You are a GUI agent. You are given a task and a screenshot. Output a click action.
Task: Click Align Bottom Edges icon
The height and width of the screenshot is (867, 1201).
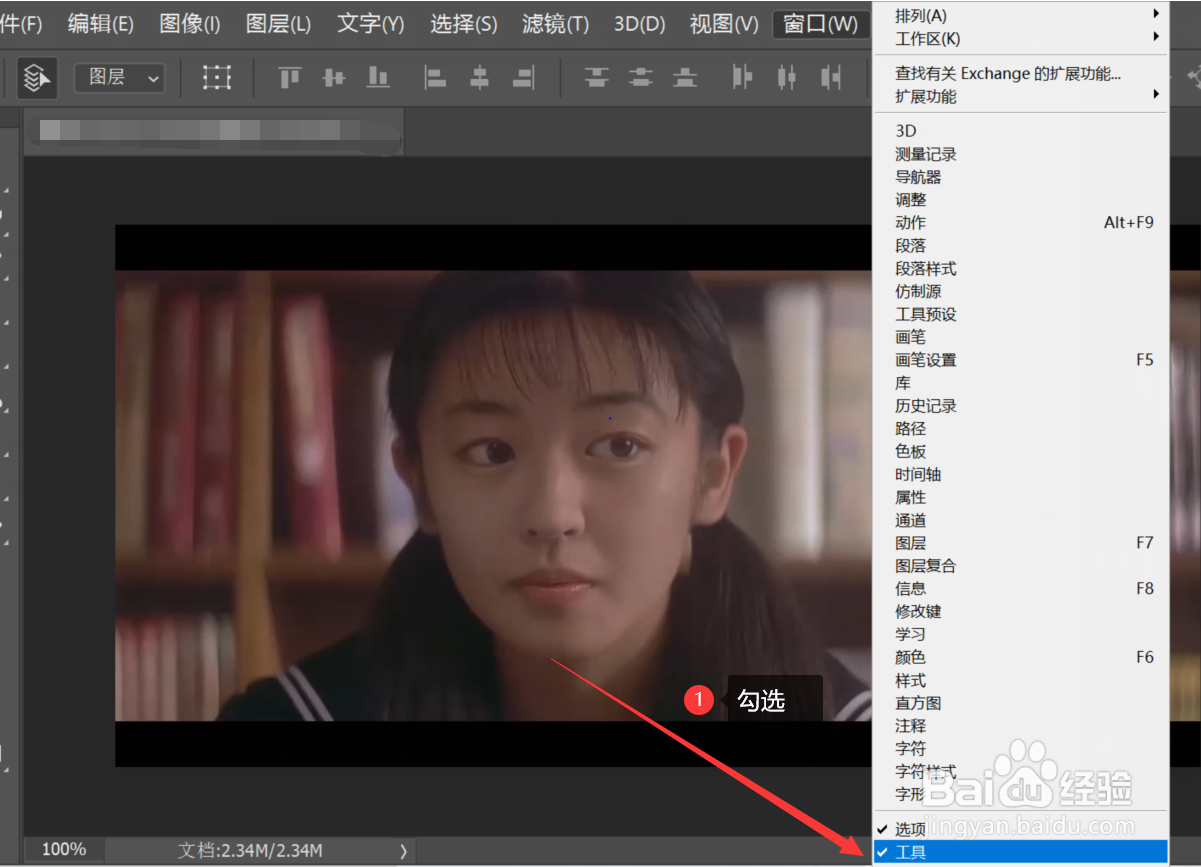378,77
